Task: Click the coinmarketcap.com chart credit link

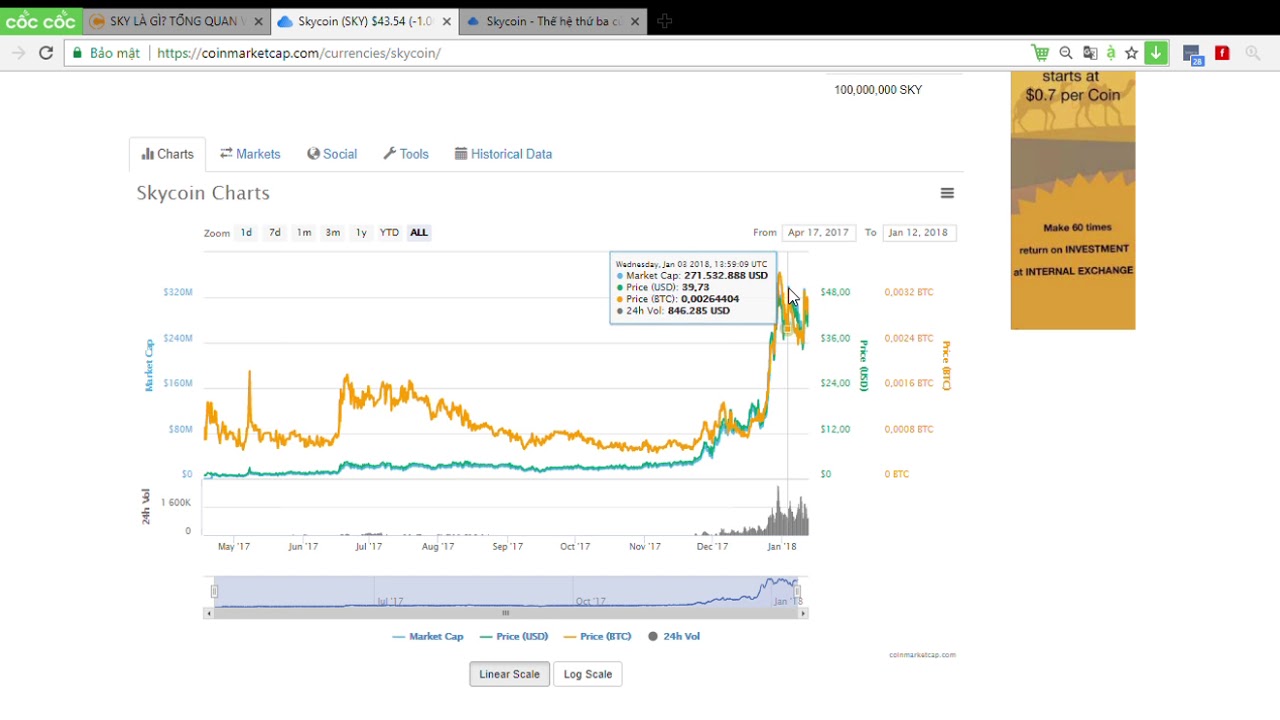Action: [922, 655]
